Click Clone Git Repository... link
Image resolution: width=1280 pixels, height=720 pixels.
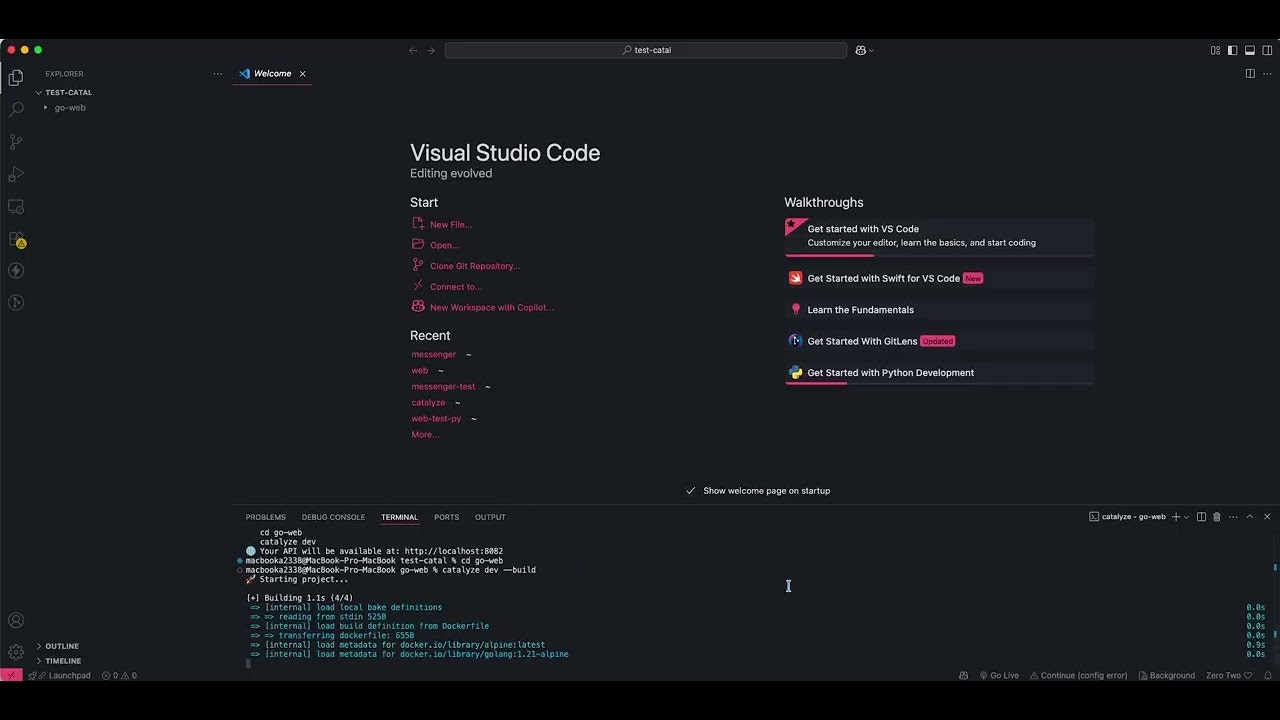[x=475, y=266]
